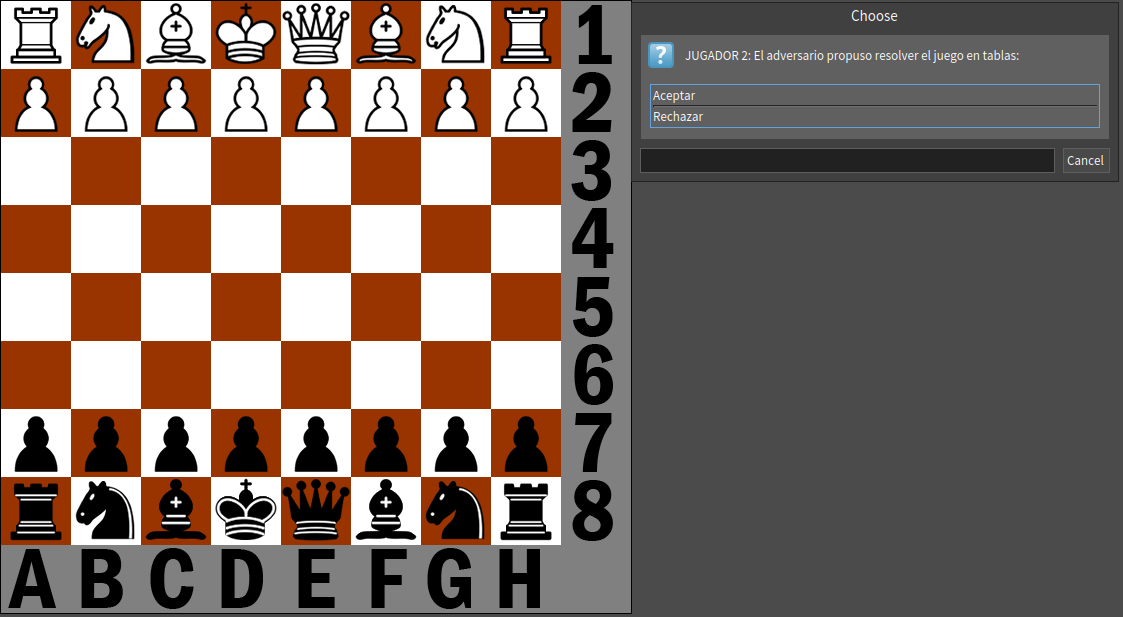This screenshot has height=617, width=1123.
Task: Click the Cancel button
Action: (1086, 160)
